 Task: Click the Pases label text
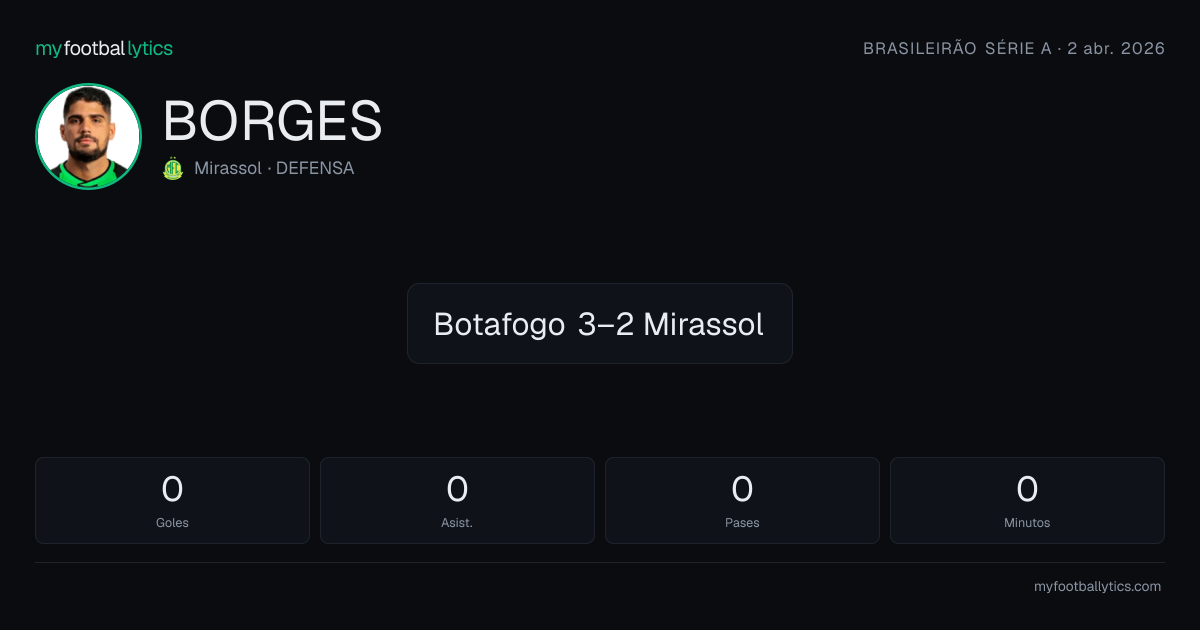pyautogui.click(x=742, y=522)
